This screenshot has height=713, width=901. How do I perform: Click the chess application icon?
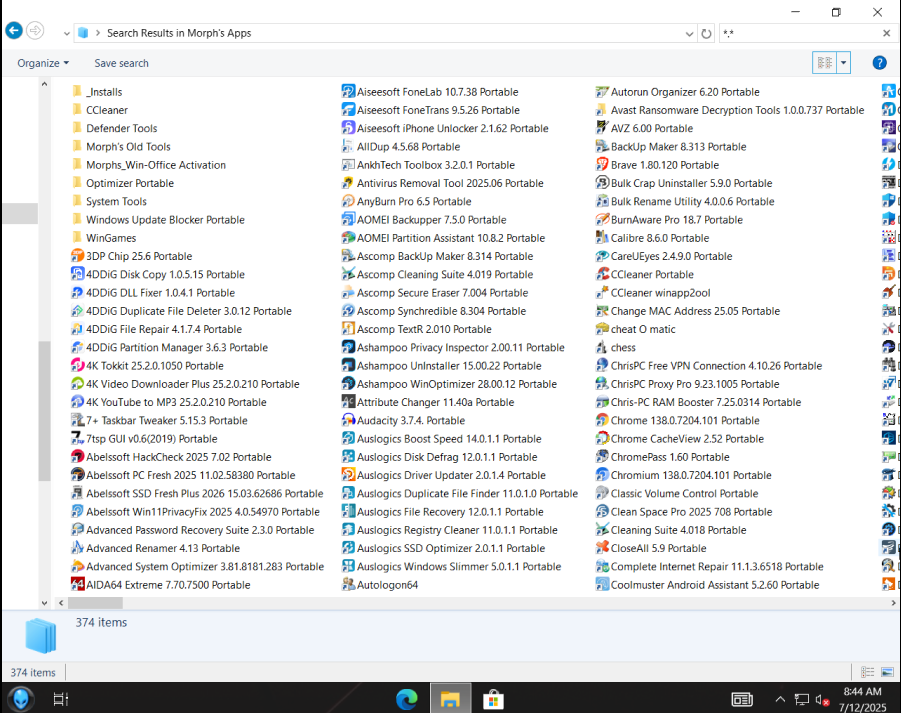602,348
